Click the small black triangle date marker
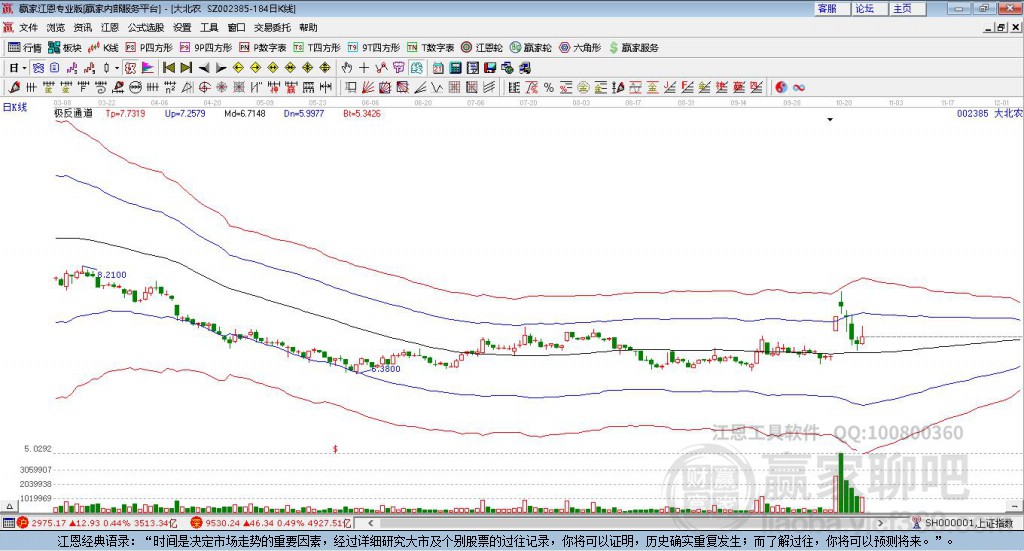Image resolution: width=1024 pixels, height=551 pixels. click(x=830, y=119)
